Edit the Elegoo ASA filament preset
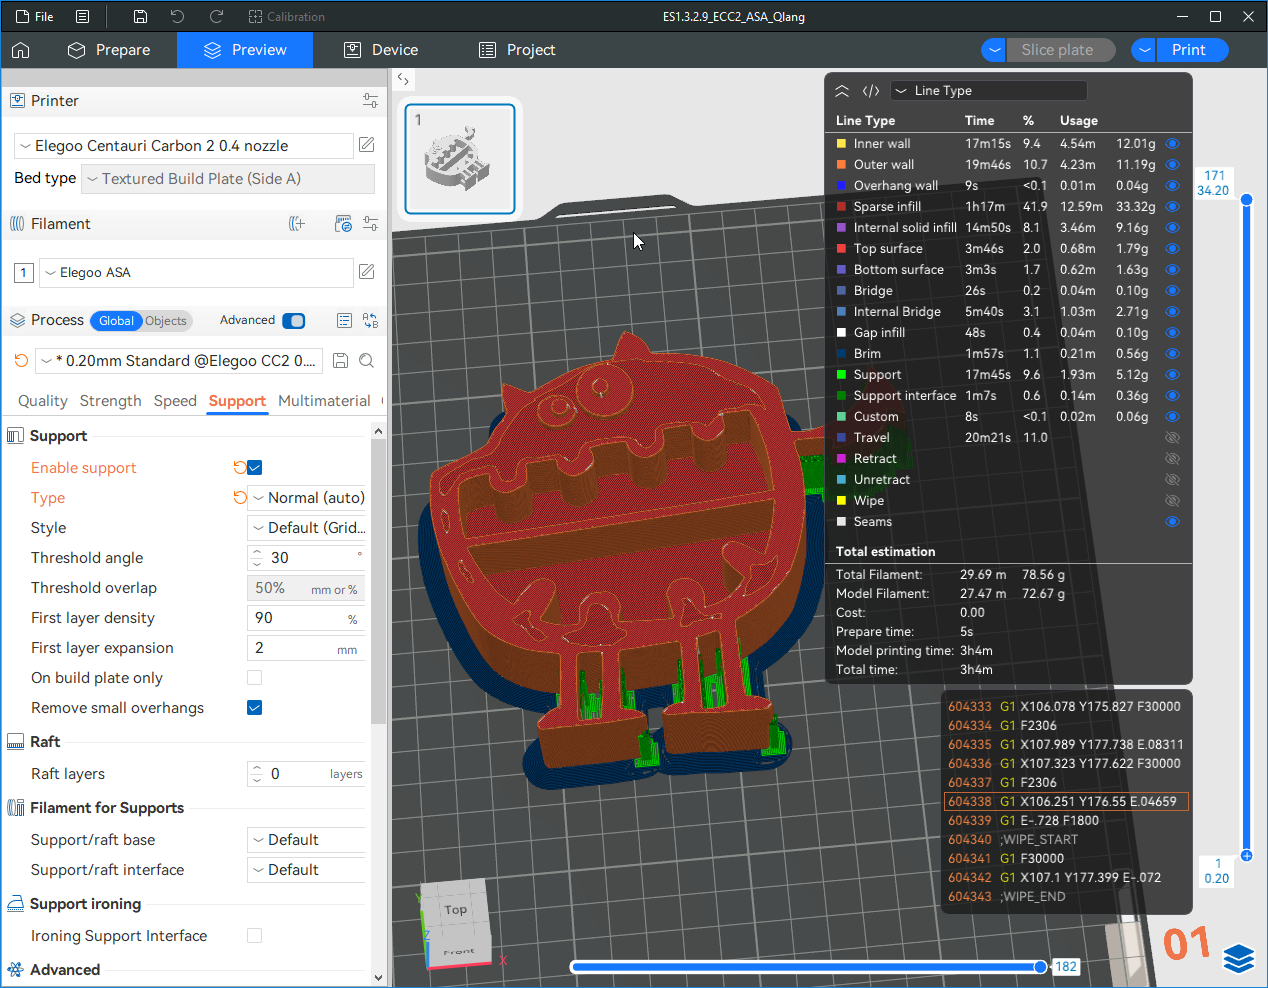Viewport: 1268px width, 988px height. point(367,272)
